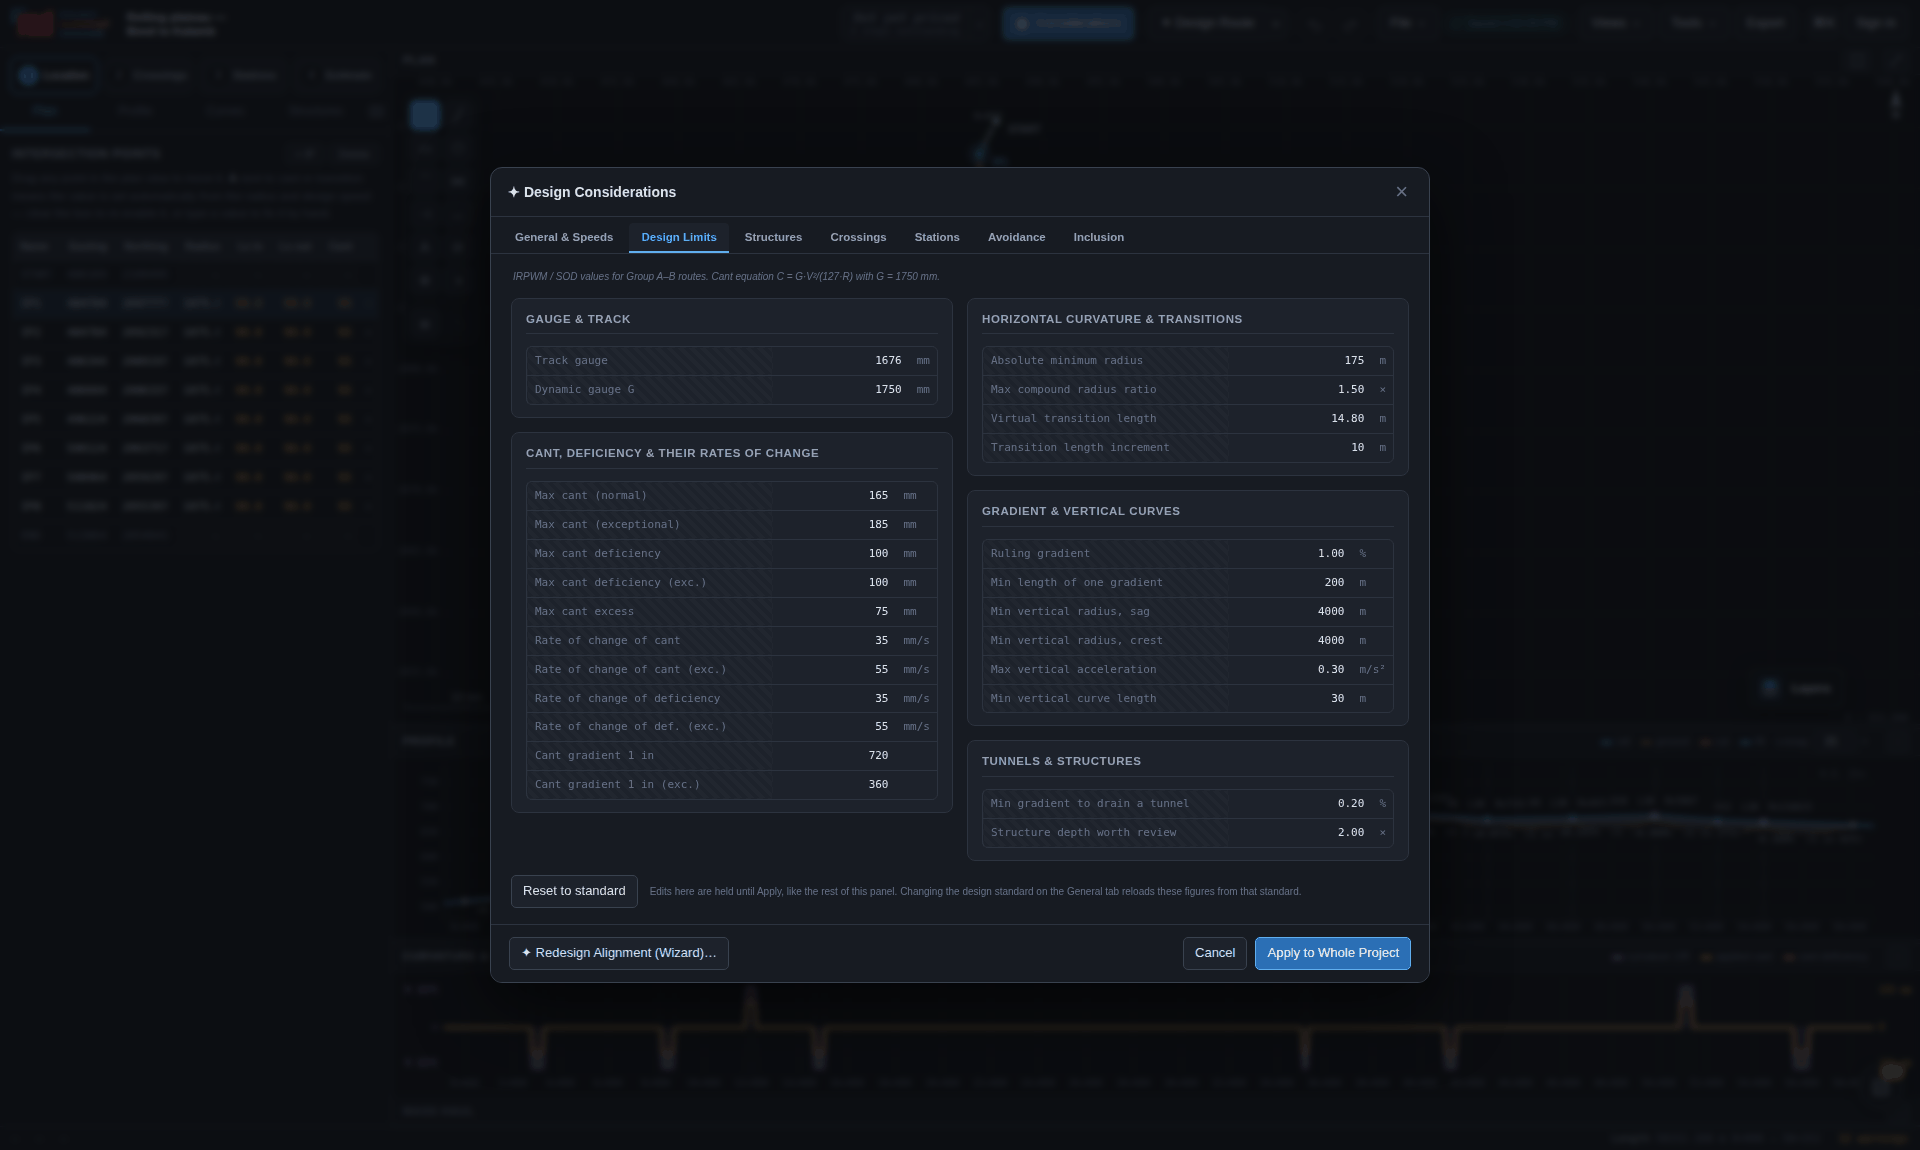Edit Min gradient to drain a tunnel
This screenshot has height=1150, width=1920.
(x=1300, y=804)
